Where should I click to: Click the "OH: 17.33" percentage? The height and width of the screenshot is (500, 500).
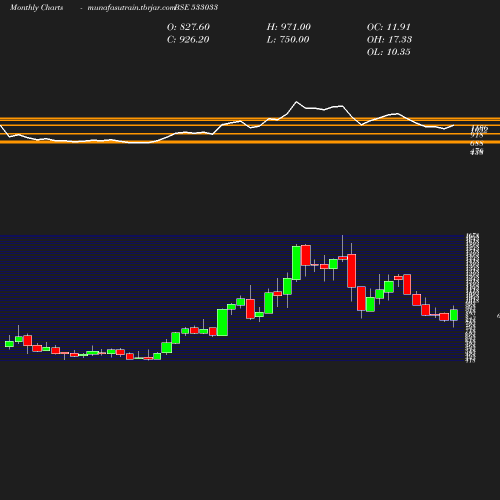pyautogui.click(x=389, y=40)
